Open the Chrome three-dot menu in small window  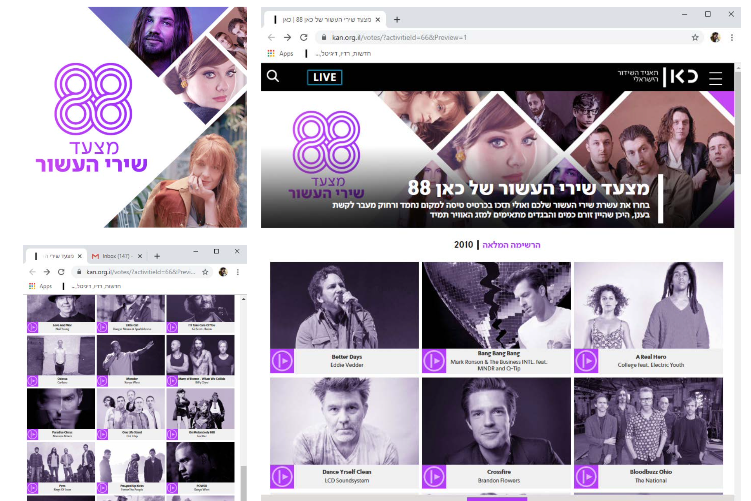point(238,272)
